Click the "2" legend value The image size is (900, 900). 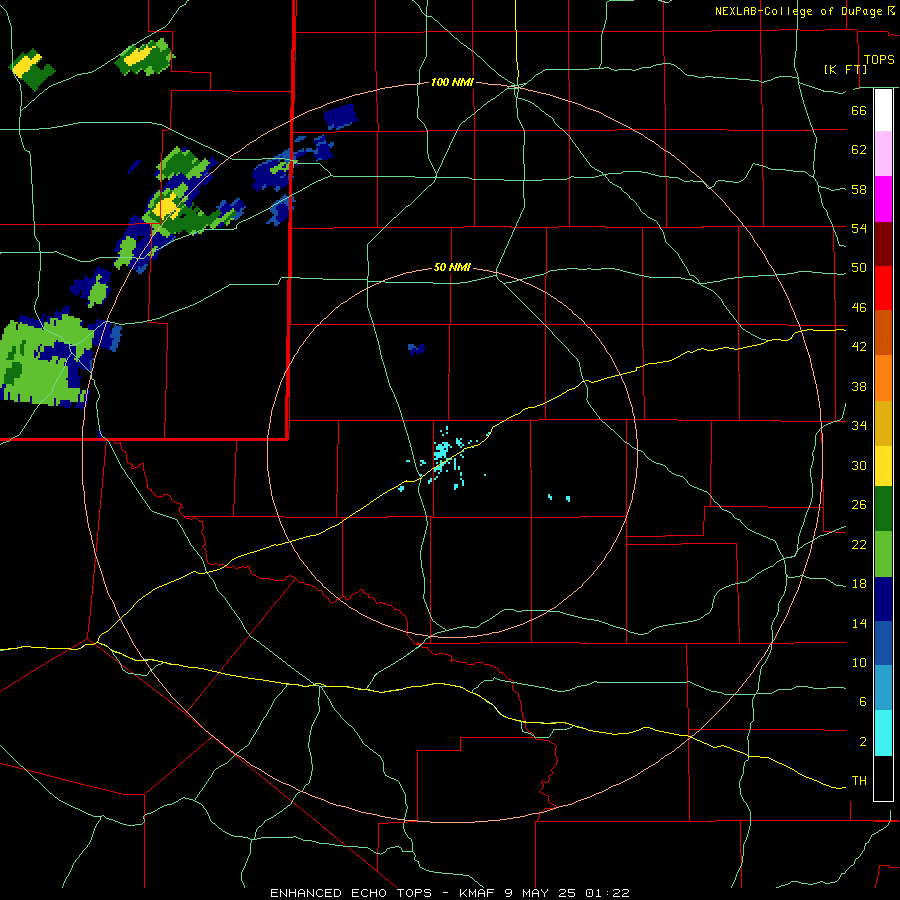[863, 742]
